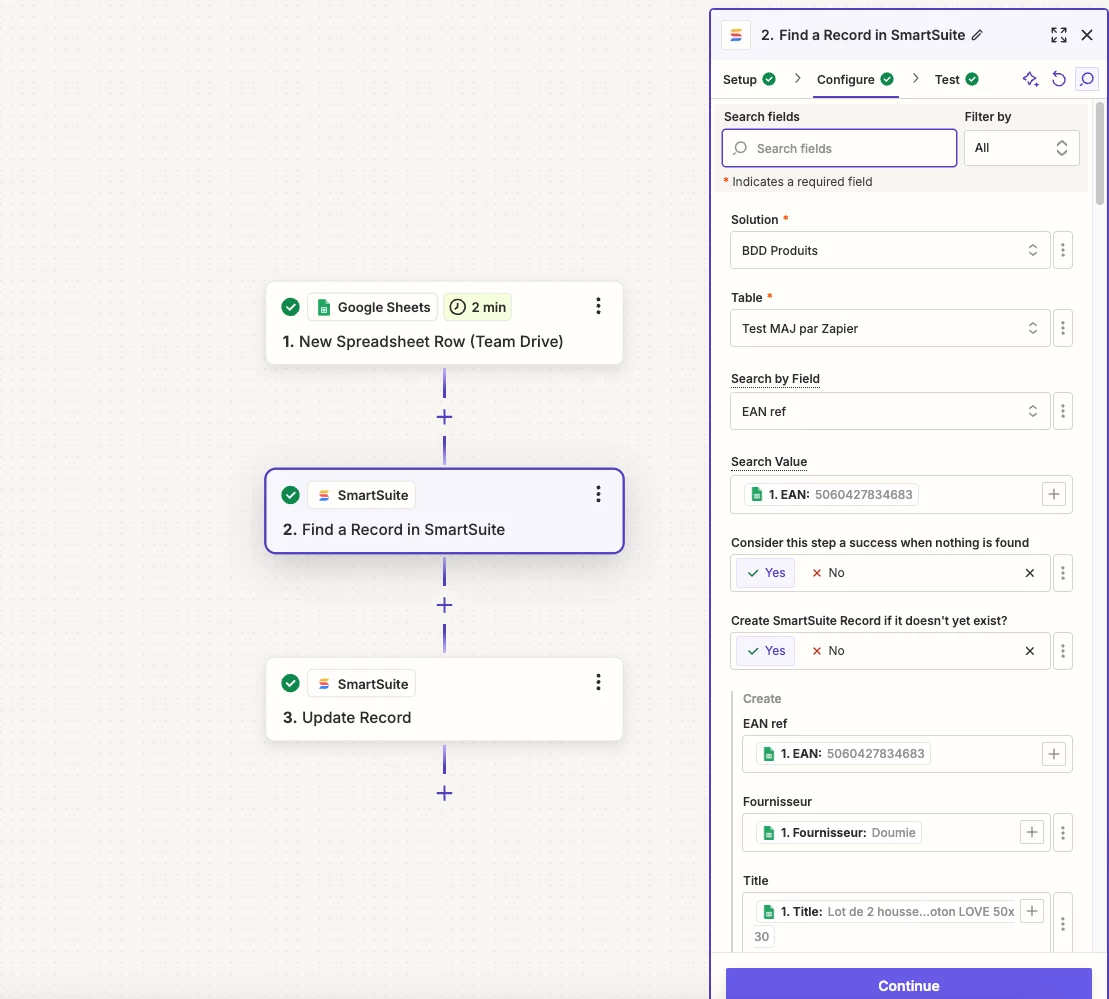
Task: Click the Create EAN ref field
Action: [907, 754]
